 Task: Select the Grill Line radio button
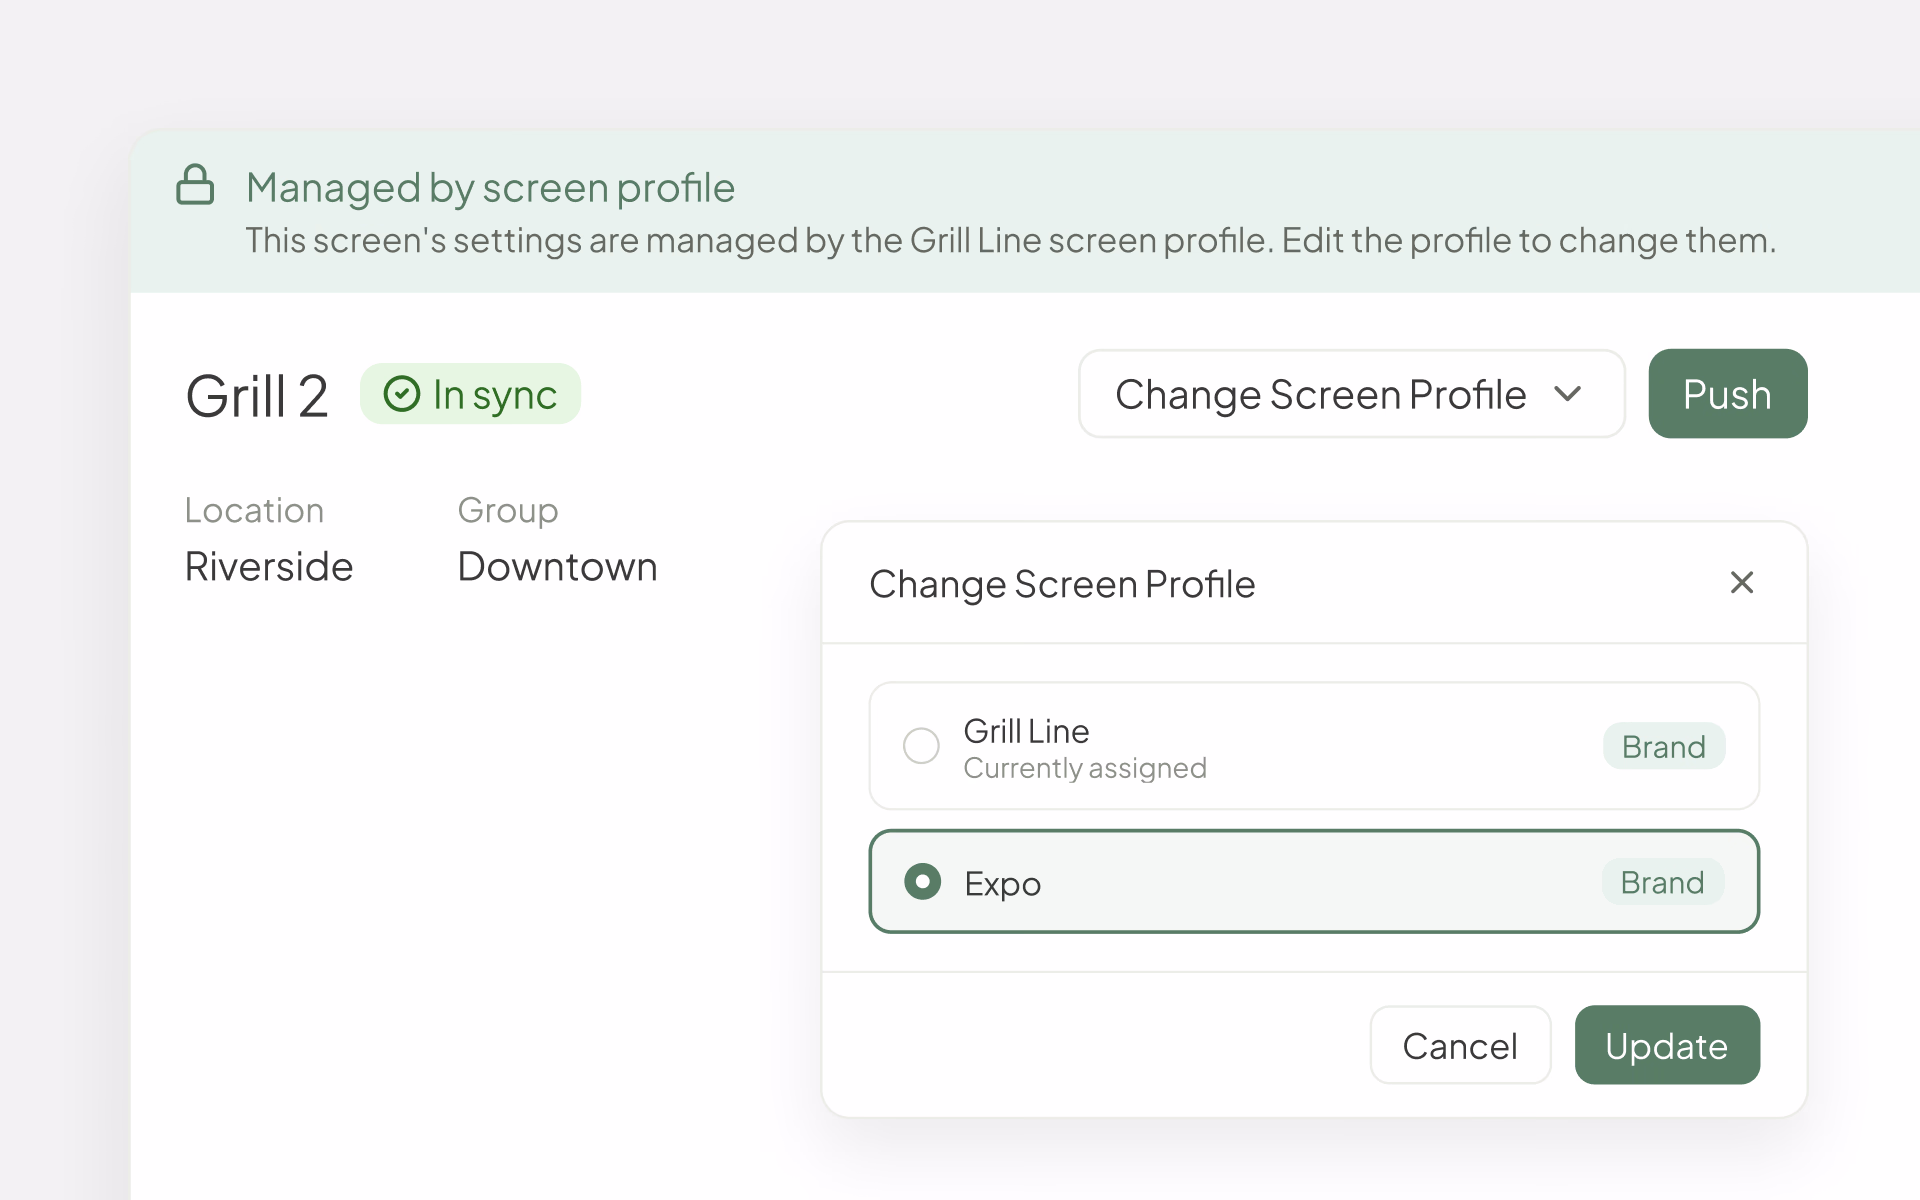tap(921, 746)
